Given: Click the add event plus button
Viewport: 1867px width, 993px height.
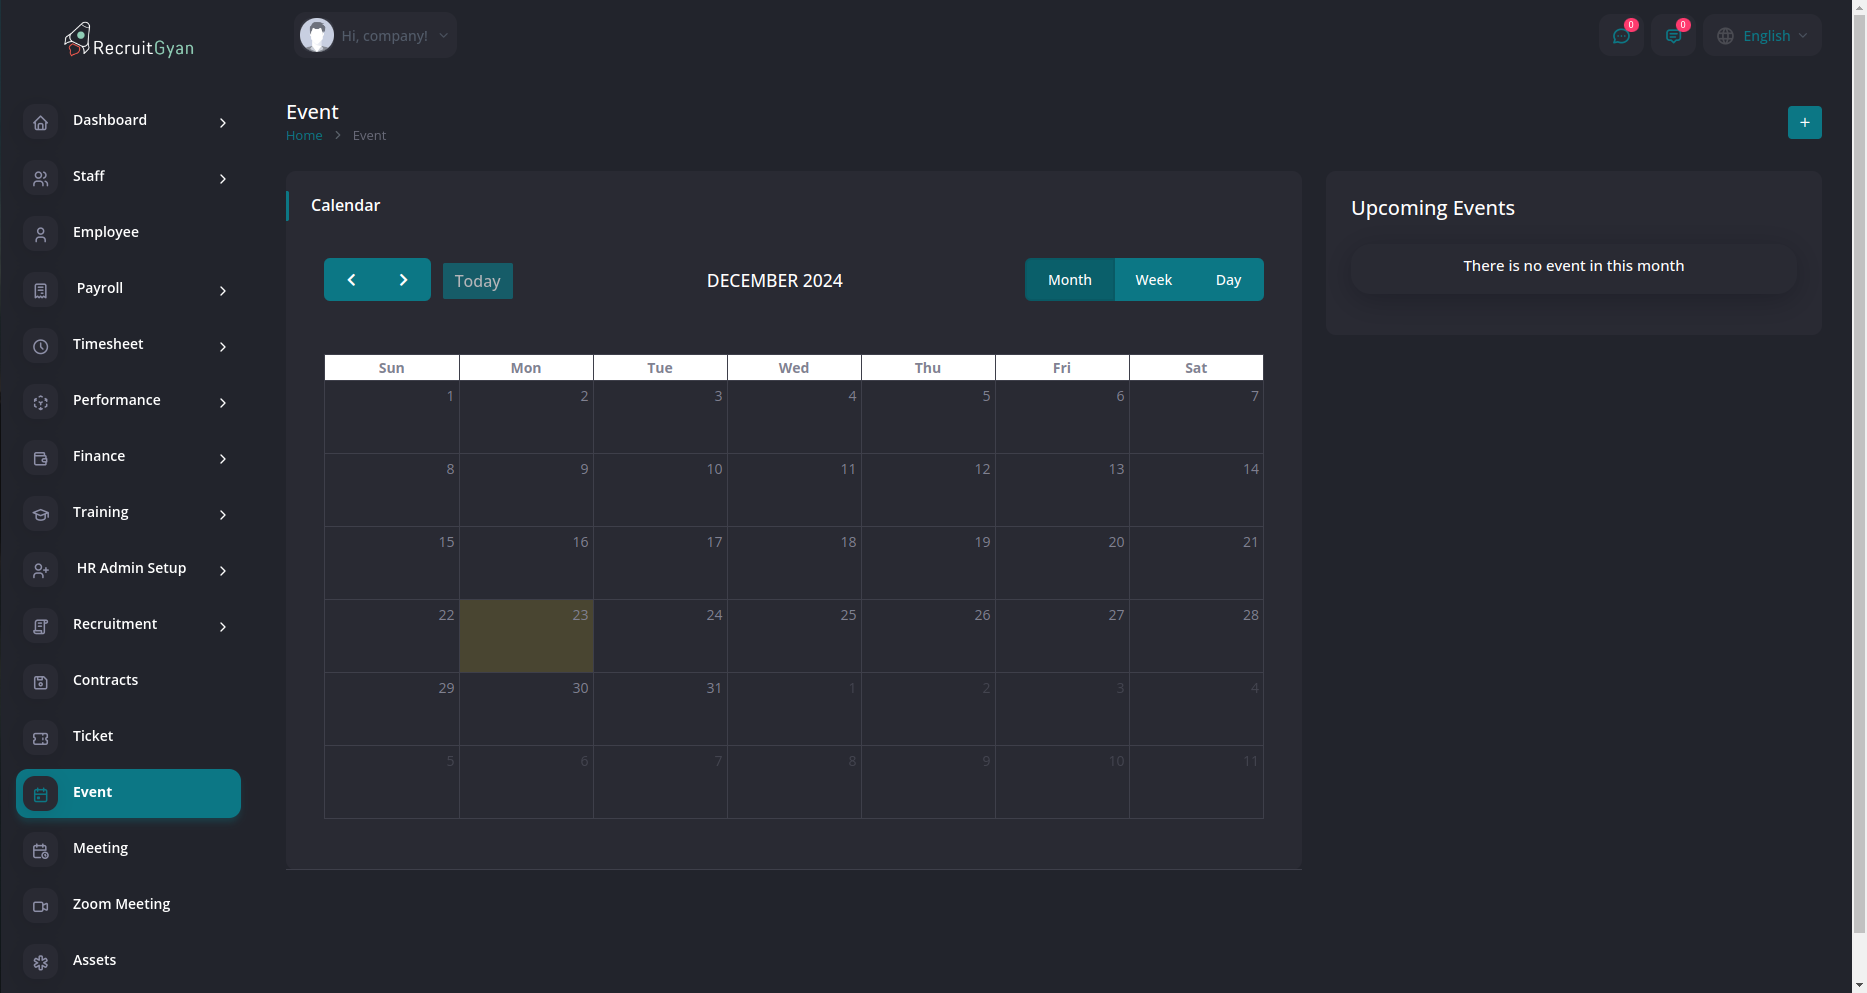Looking at the screenshot, I should pos(1804,122).
